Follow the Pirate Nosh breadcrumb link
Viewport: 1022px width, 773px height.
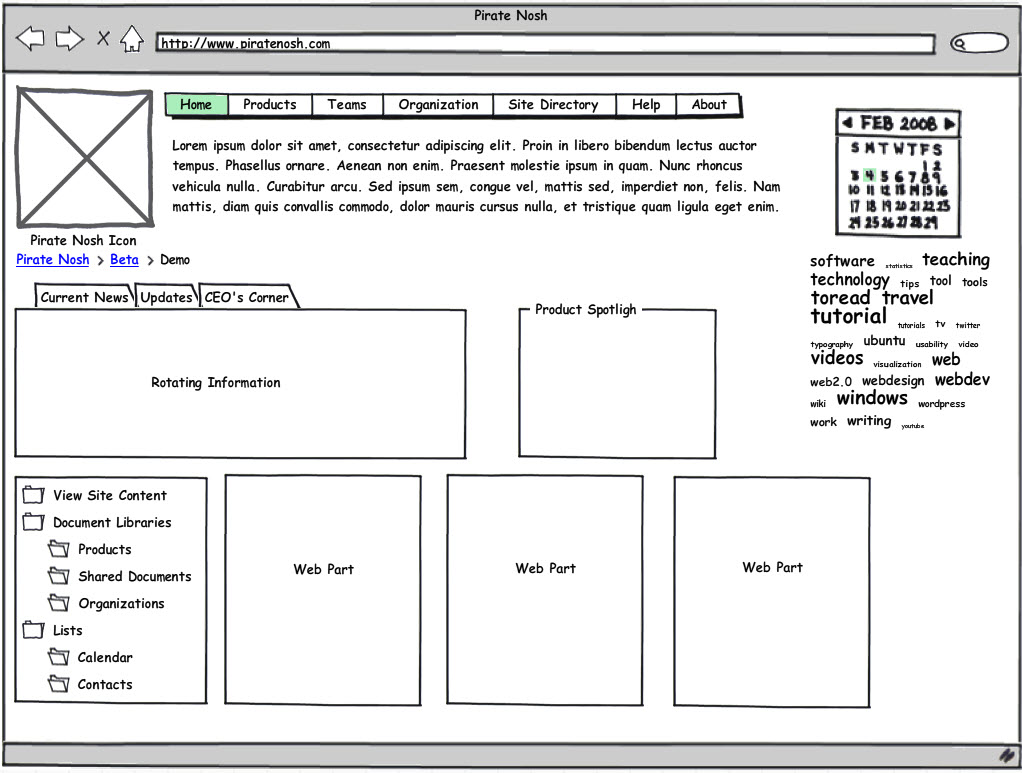click(x=53, y=260)
